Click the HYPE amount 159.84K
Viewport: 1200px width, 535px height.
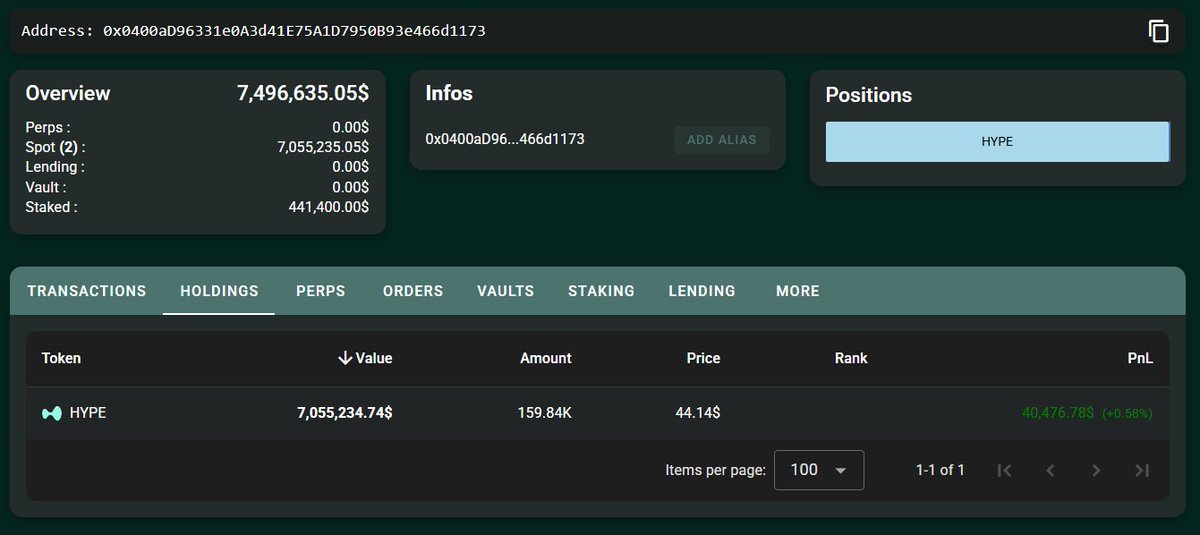[x=545, y=412]
